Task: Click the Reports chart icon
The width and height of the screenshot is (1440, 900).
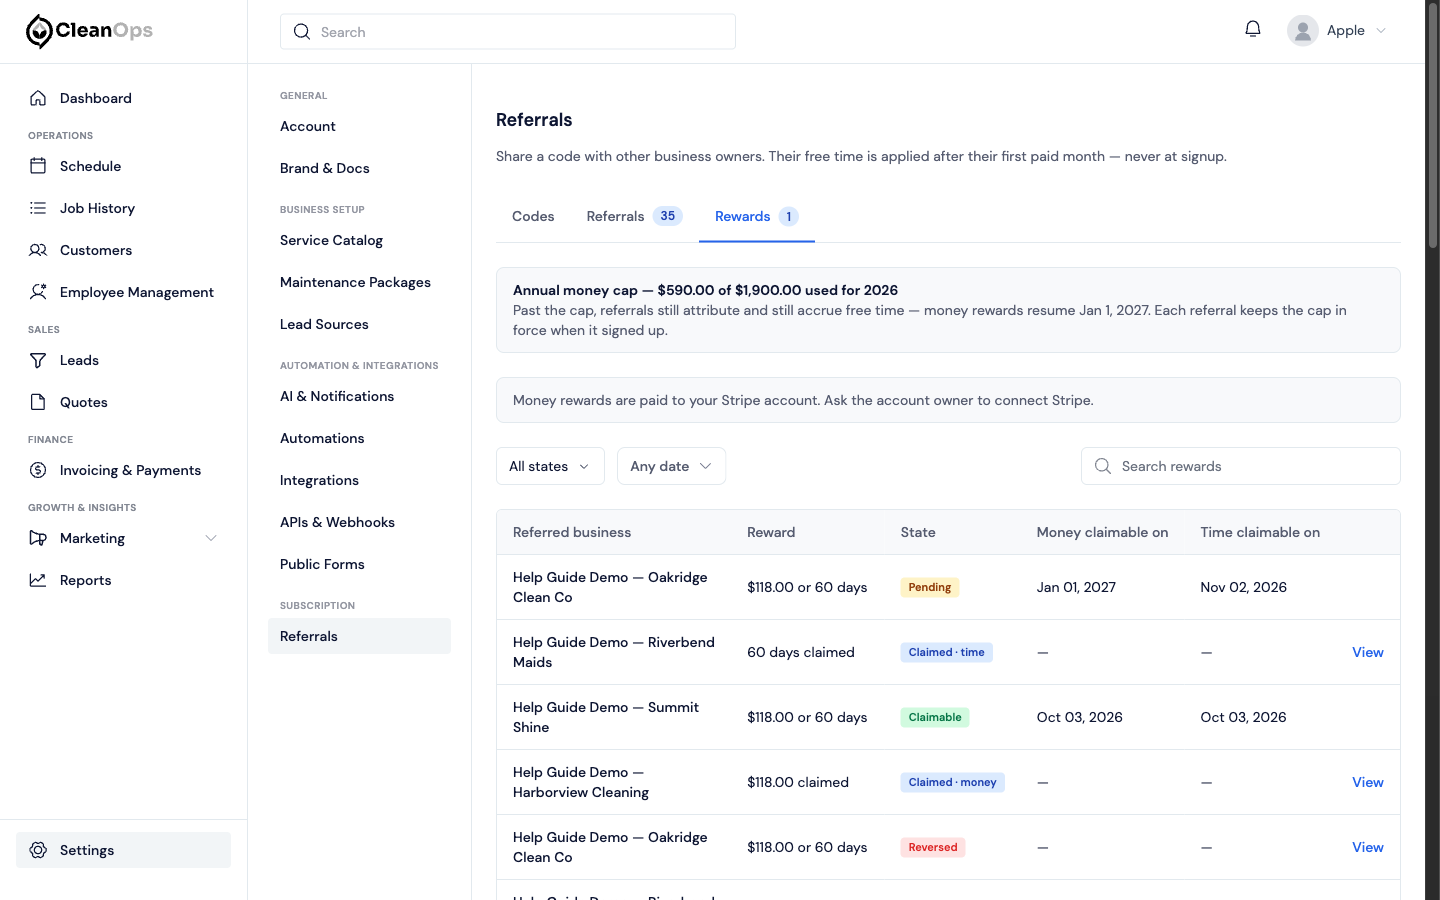Action: (x=38, y=580)
